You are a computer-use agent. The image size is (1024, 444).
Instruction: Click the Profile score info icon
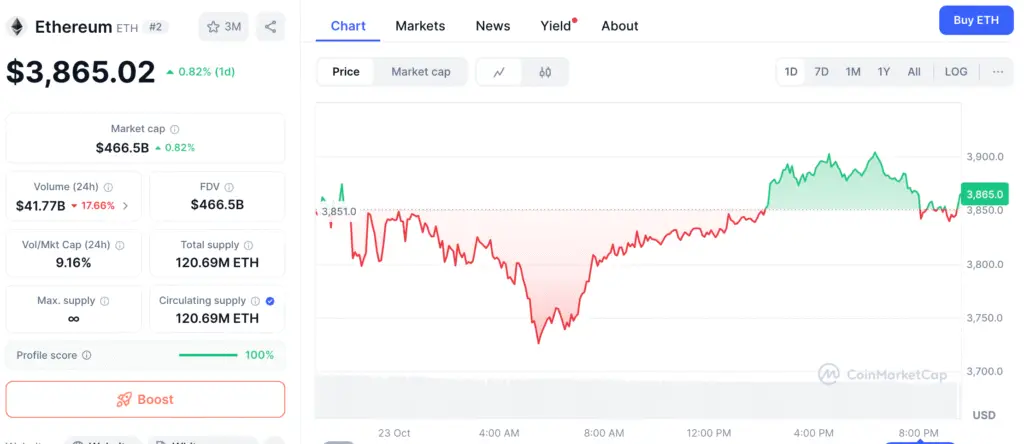[86, 355]
